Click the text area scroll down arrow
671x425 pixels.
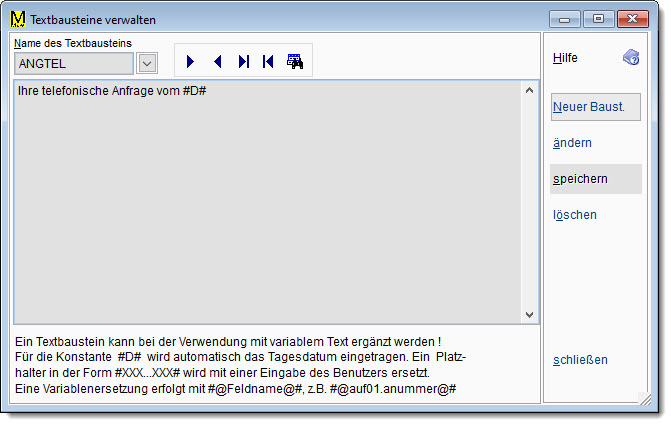click(530, 314)
